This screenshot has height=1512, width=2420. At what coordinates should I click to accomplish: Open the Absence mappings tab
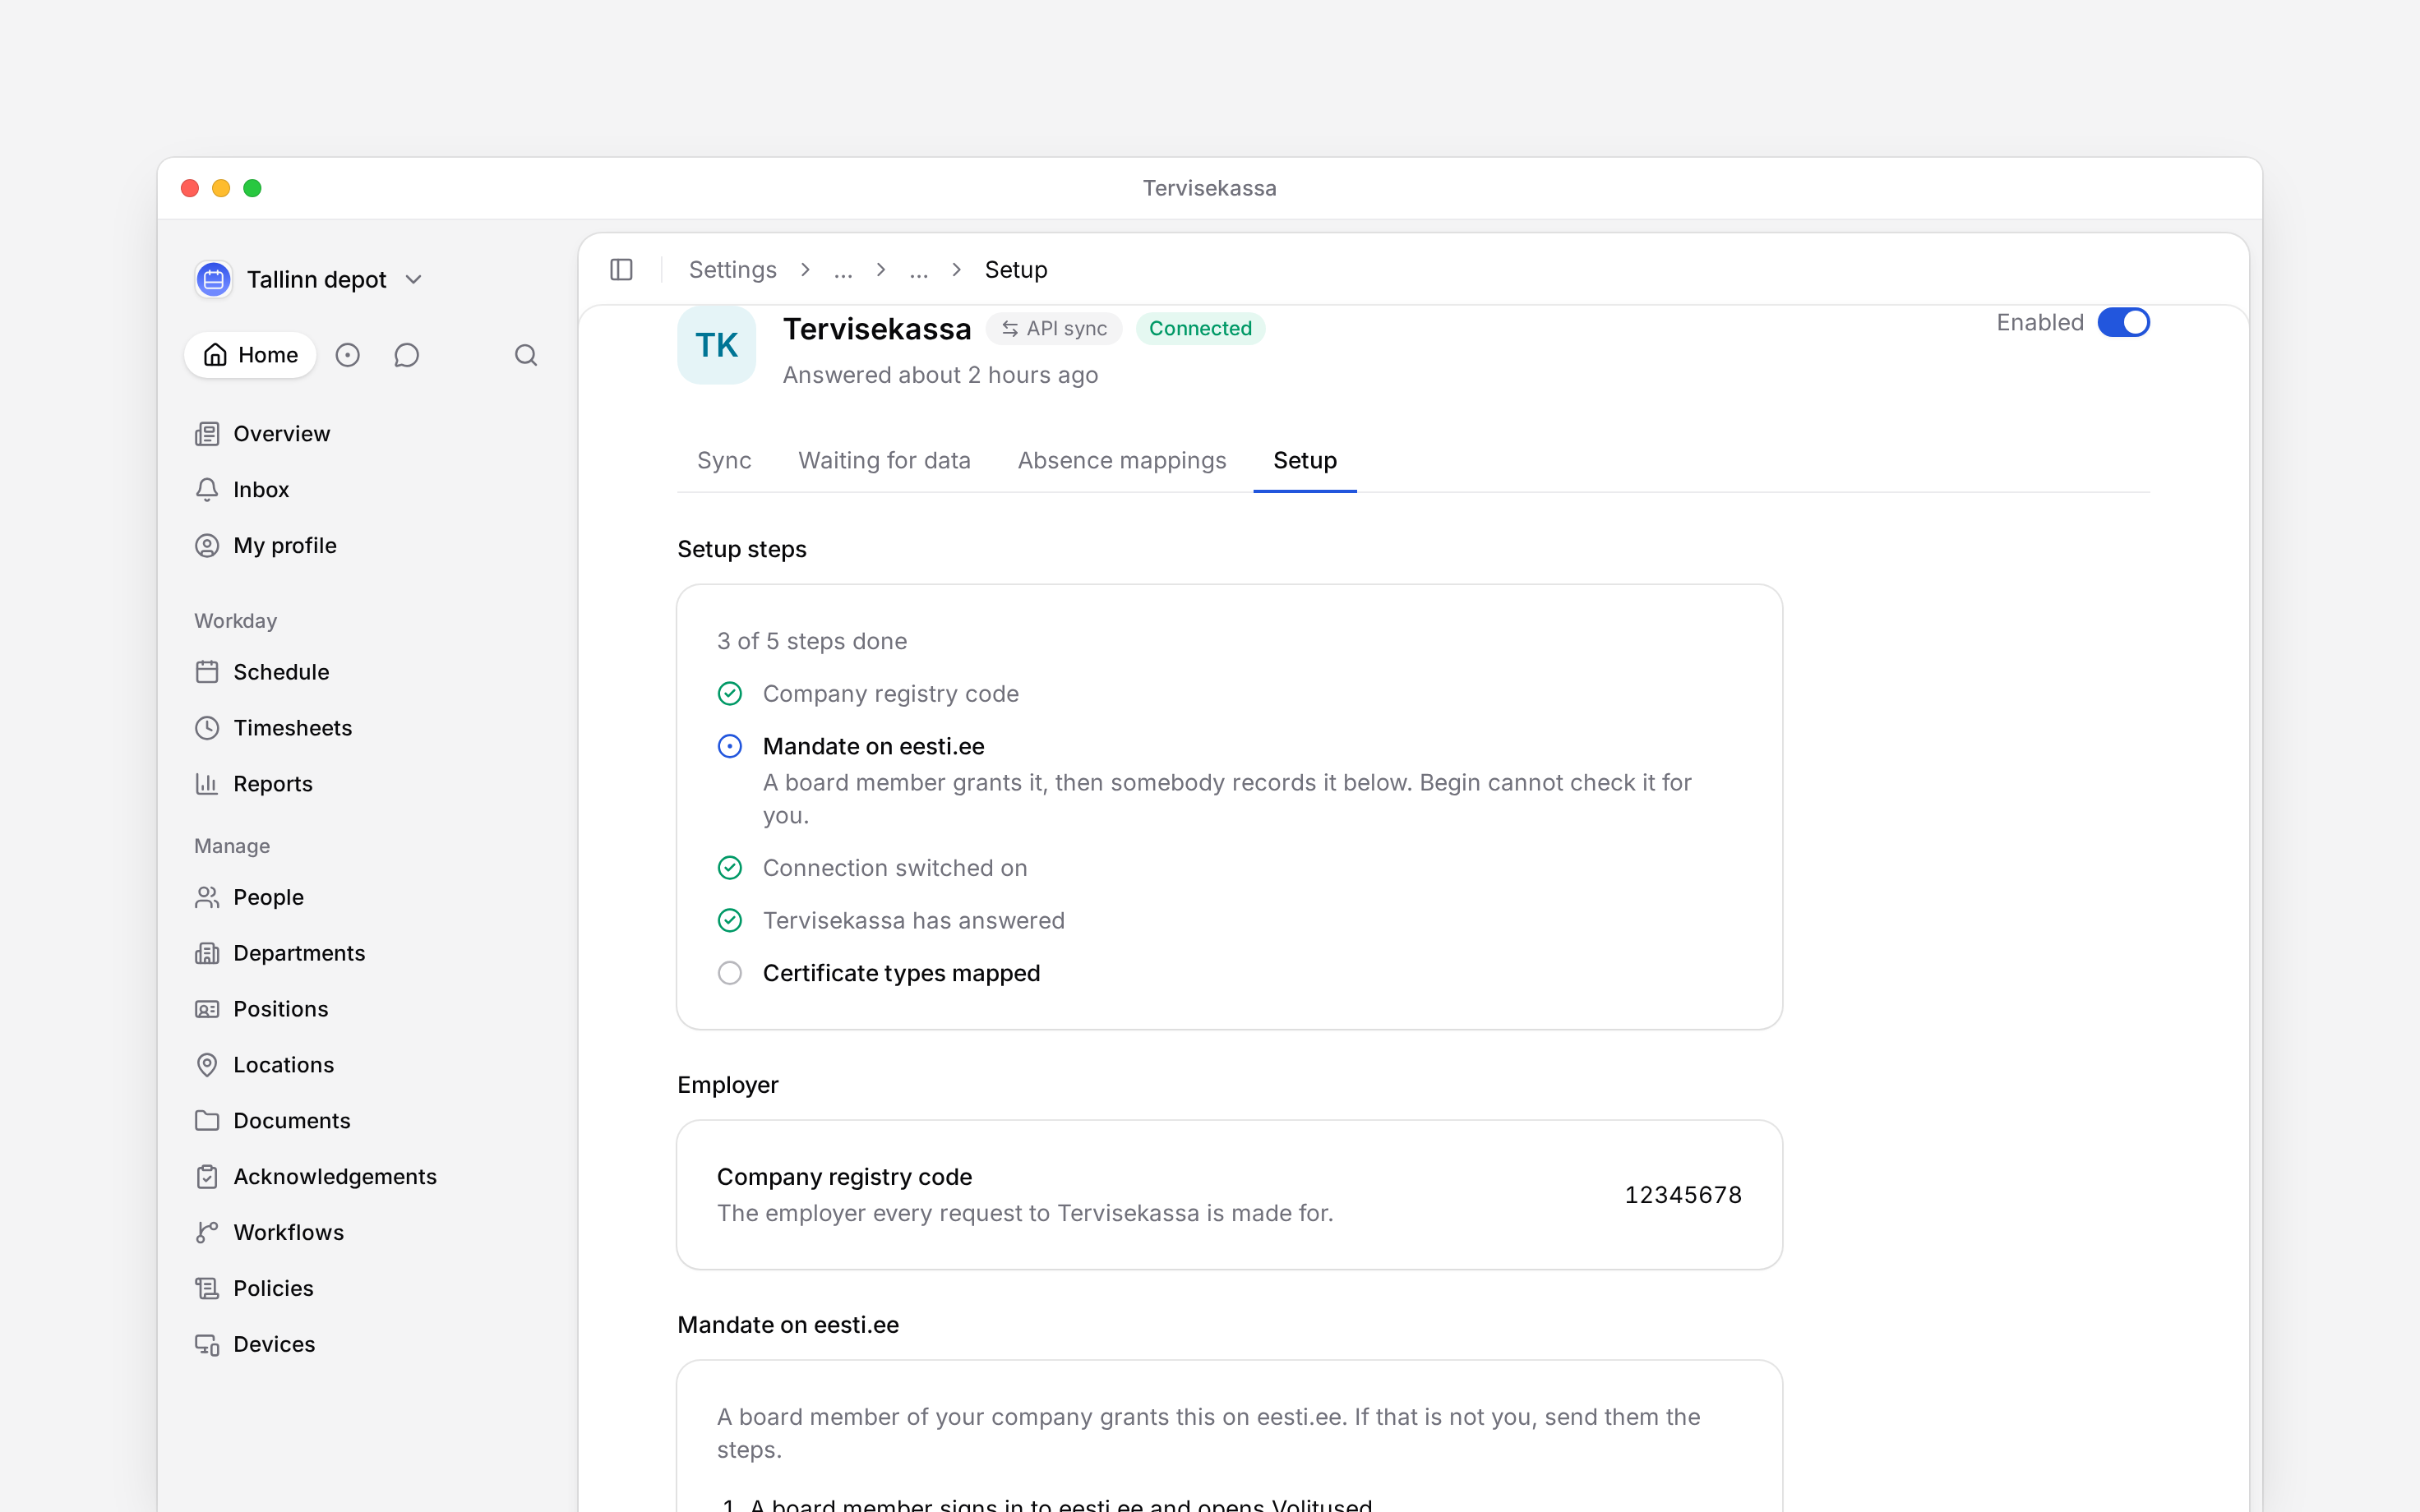[1122, 461]
